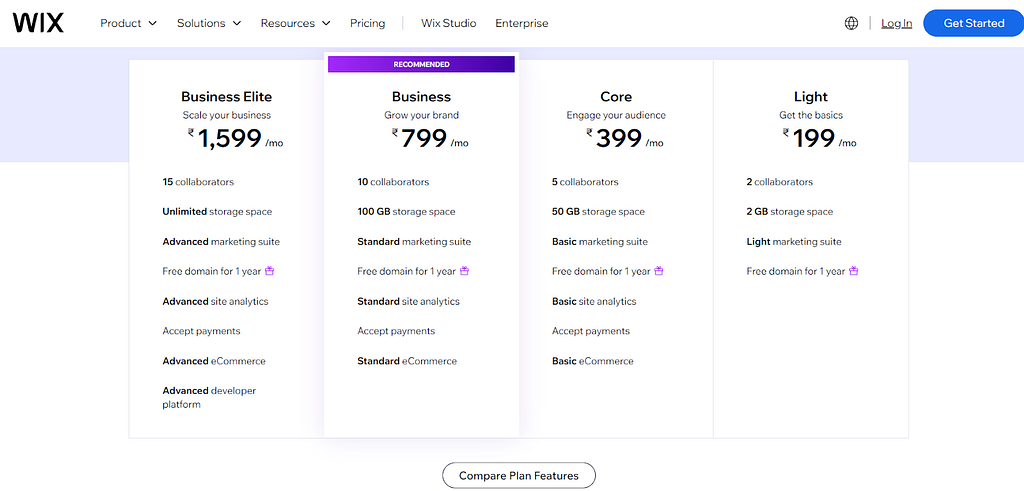Click 'Advanced site analytics' feature

(x=216, y=302)
